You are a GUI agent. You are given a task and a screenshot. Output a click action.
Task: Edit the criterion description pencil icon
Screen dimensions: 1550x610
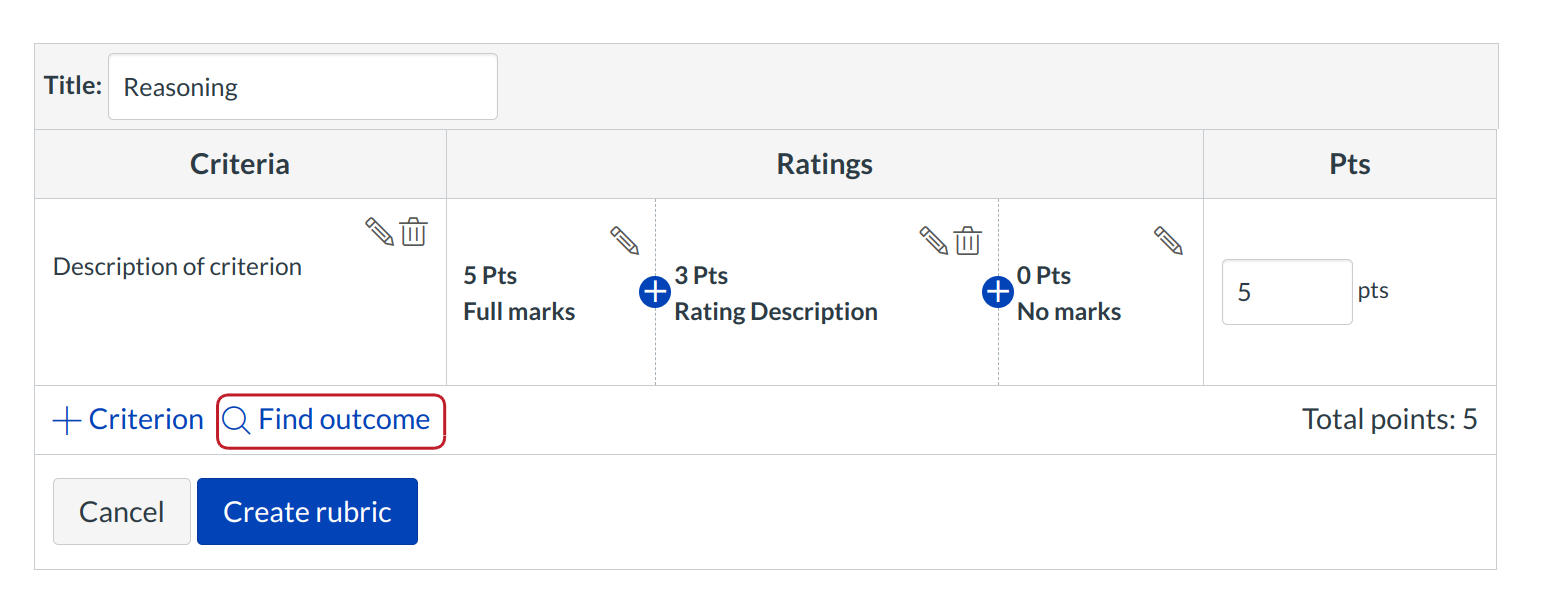[x=379, y=232]
